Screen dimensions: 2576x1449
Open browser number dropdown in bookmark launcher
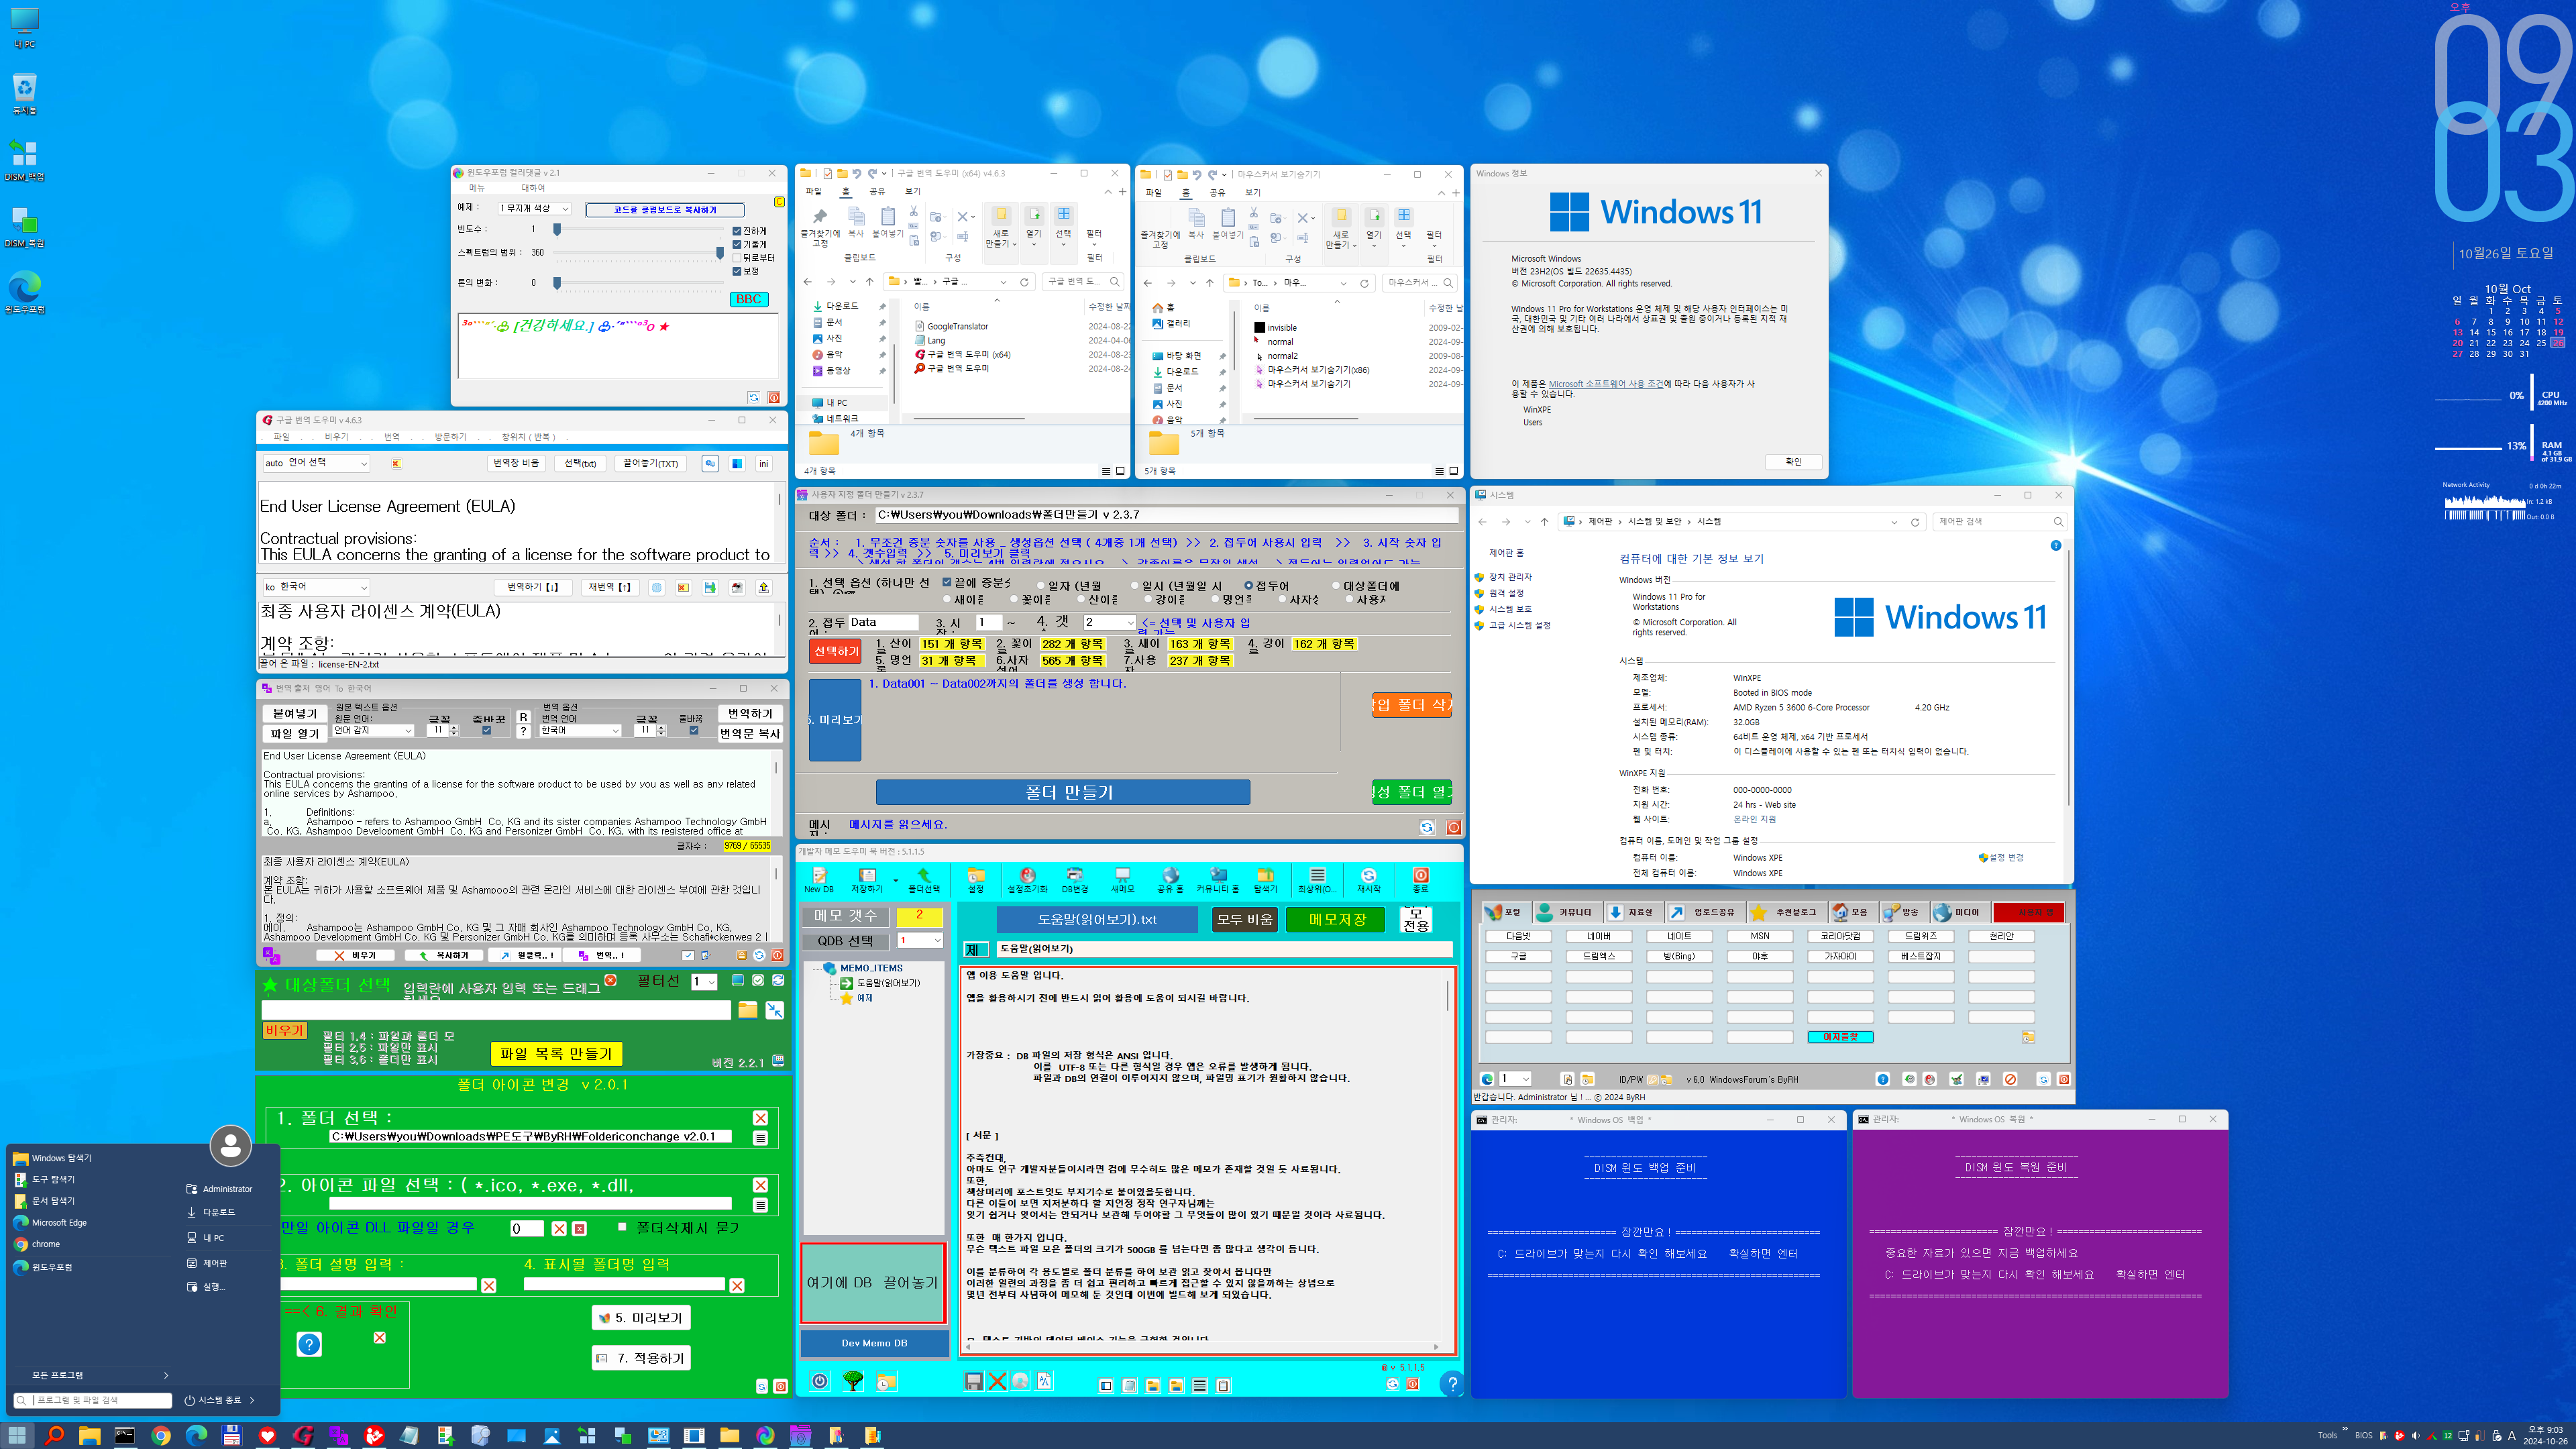(1514, 1079)
